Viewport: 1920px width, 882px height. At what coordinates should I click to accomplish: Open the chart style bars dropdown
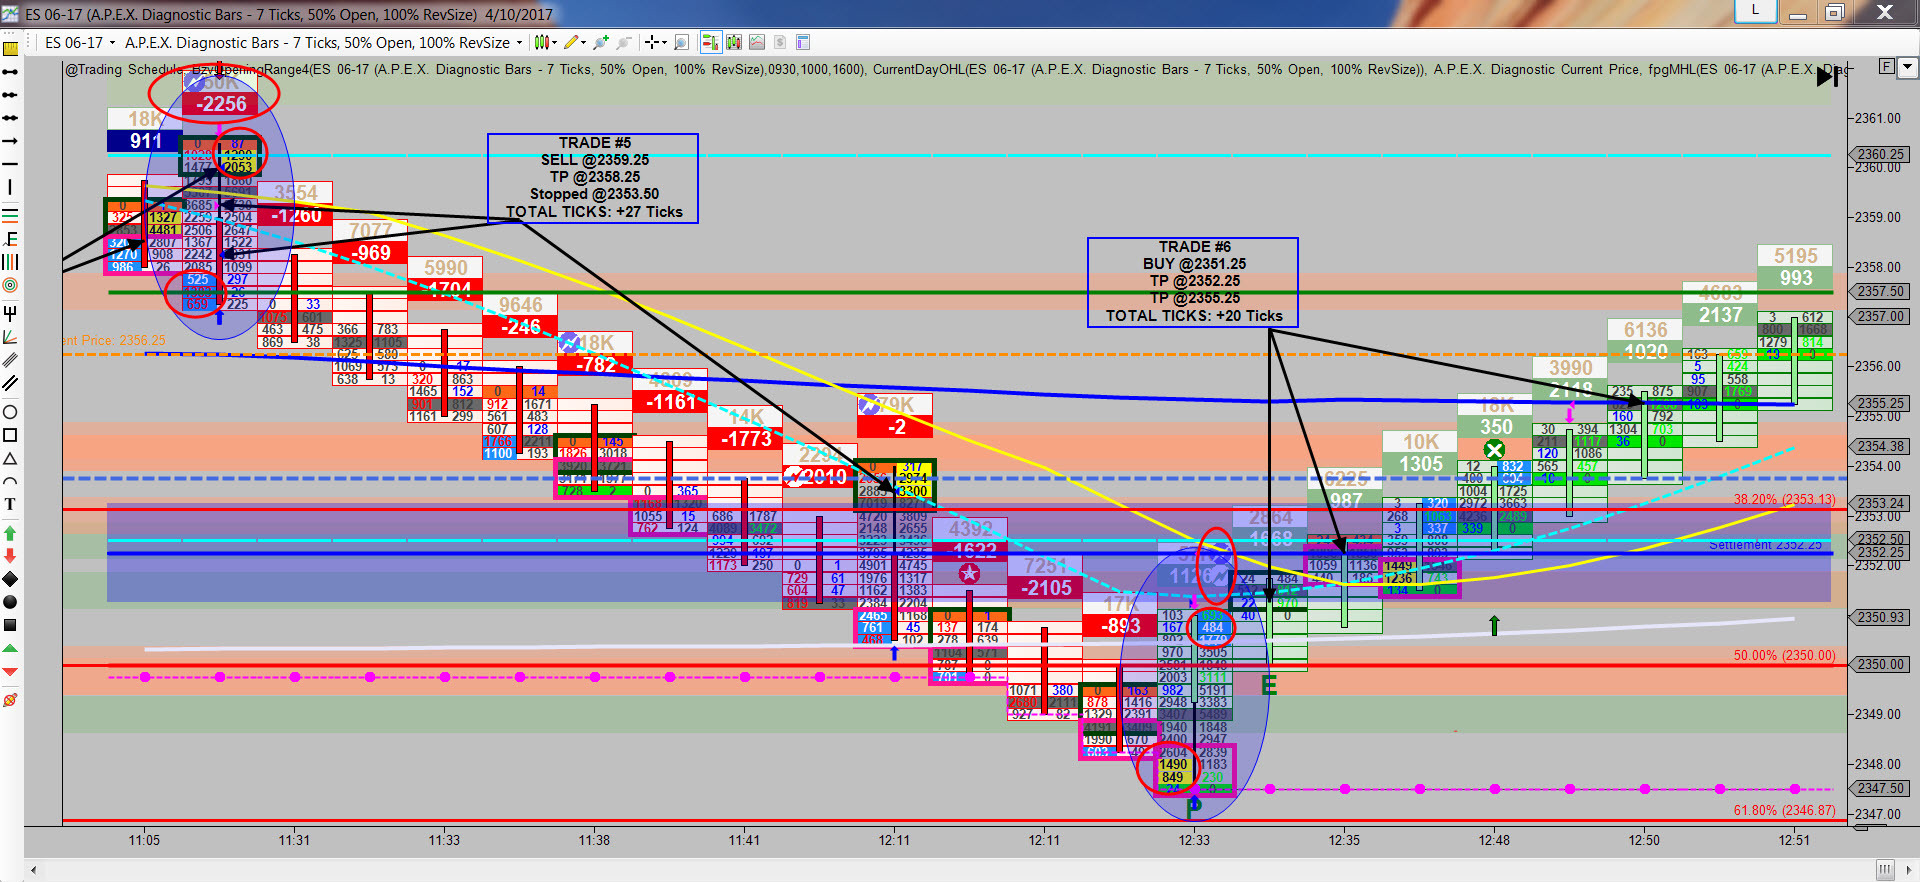545,42
